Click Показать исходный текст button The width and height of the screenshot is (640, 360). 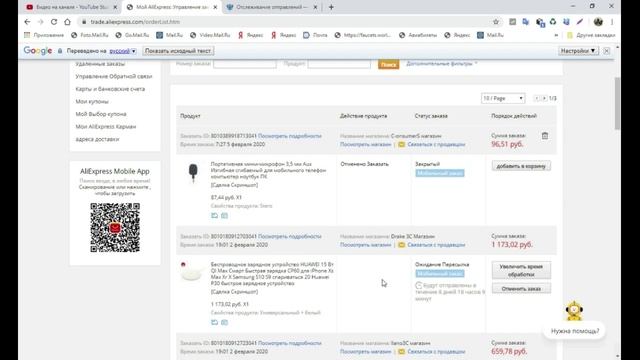178,51
